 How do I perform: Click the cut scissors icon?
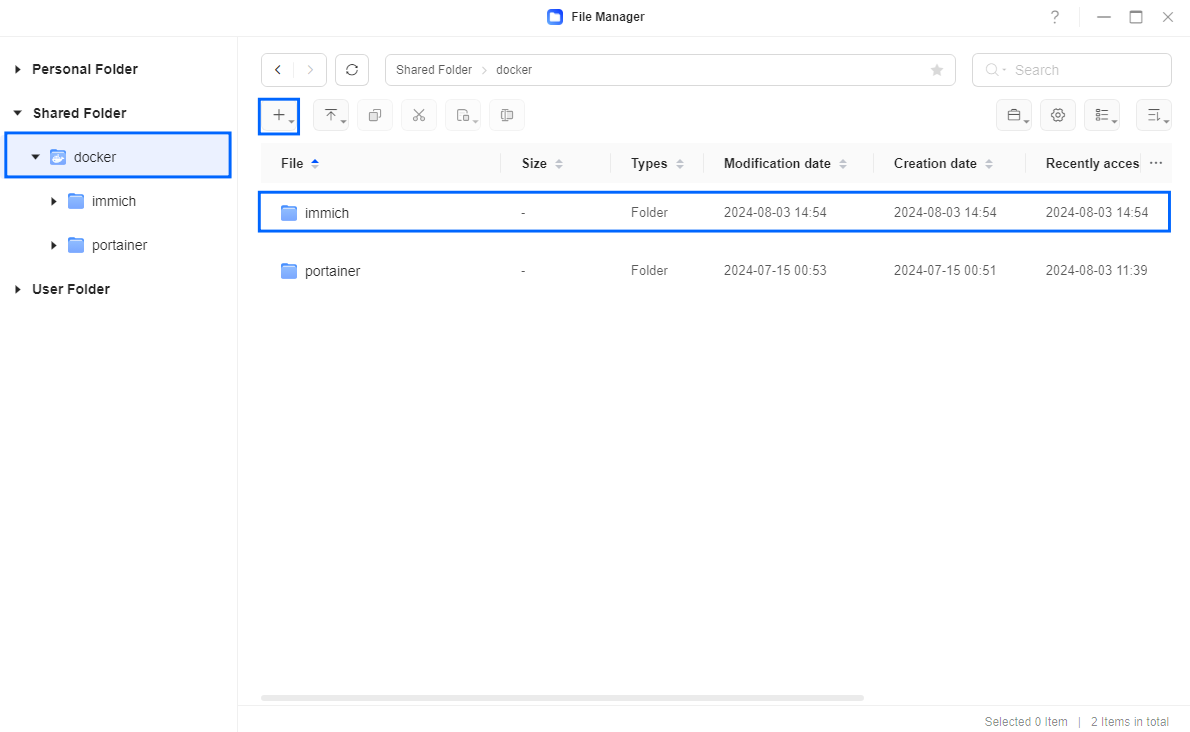(x=419, y=116)
